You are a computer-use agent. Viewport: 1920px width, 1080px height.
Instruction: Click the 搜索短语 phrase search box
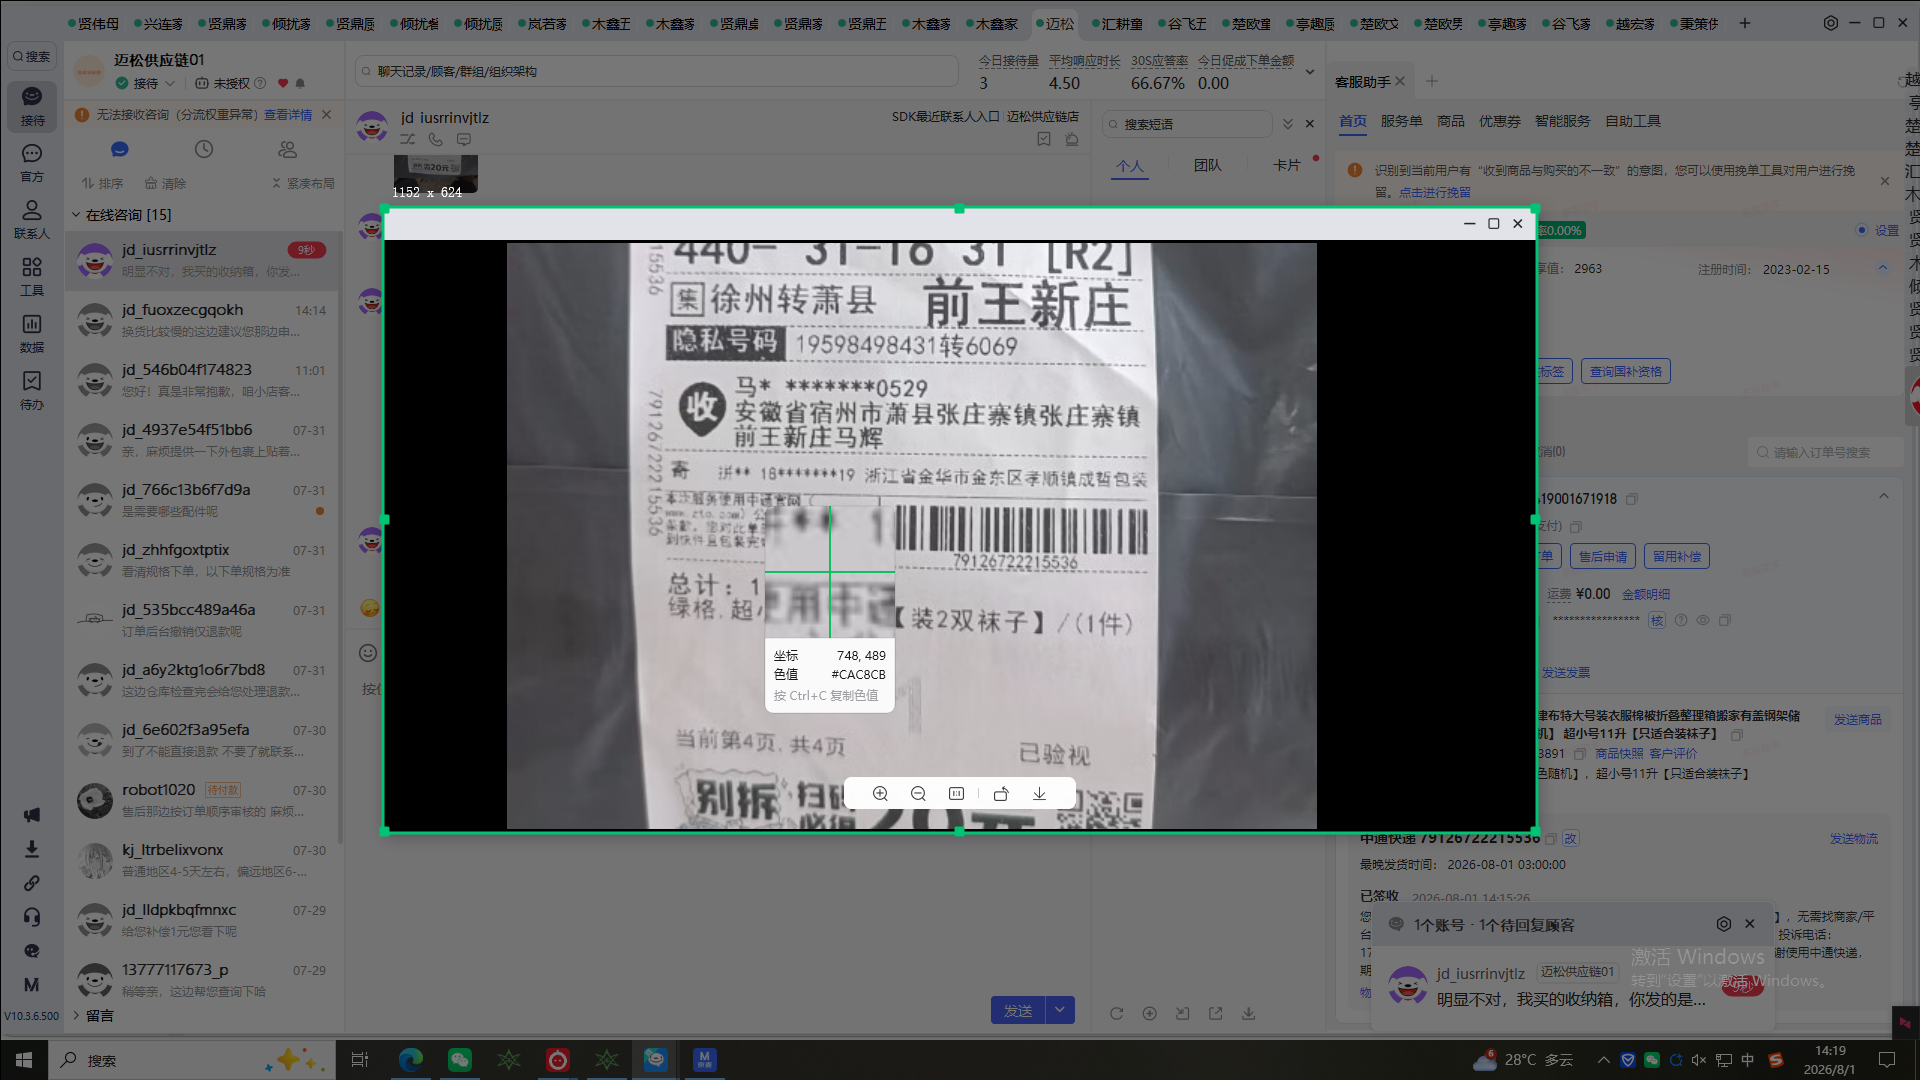point(1187,124)
